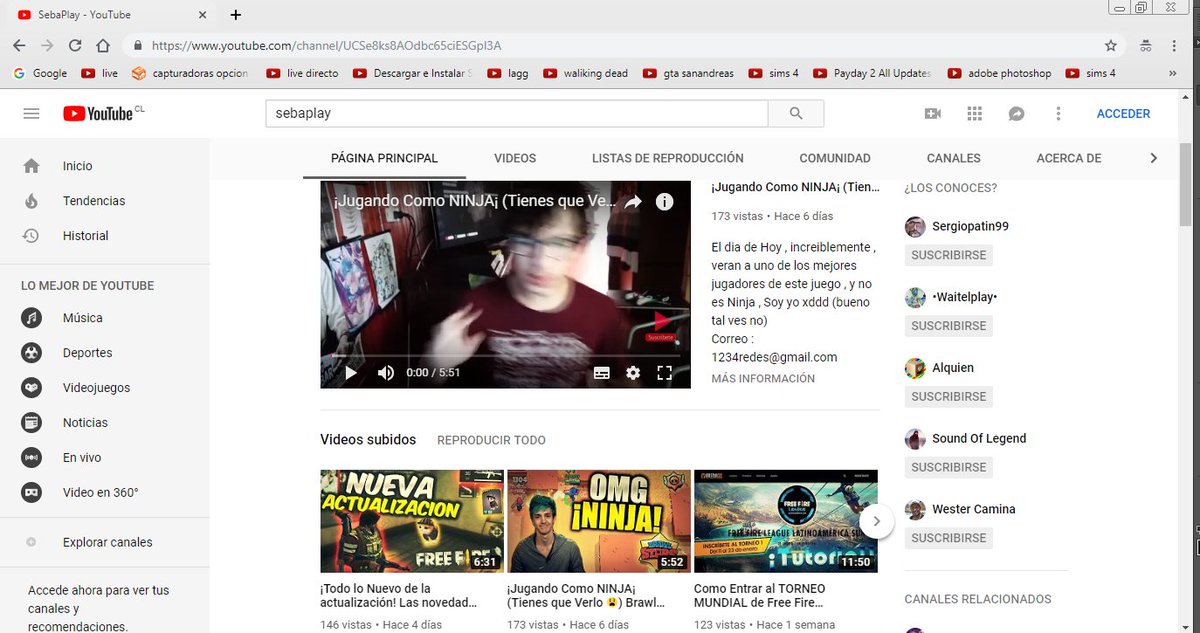
Task: Open ACERCA DE tab
Action: tap(1069, 158)
